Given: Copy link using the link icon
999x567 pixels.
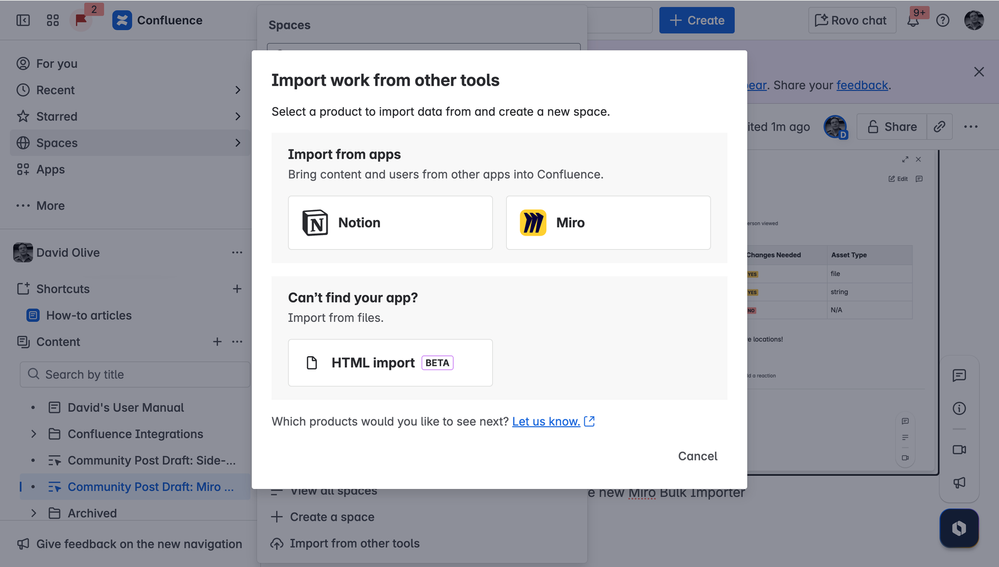Looking at the screenshot, I should pyautogui.click(x=939, y=127).
